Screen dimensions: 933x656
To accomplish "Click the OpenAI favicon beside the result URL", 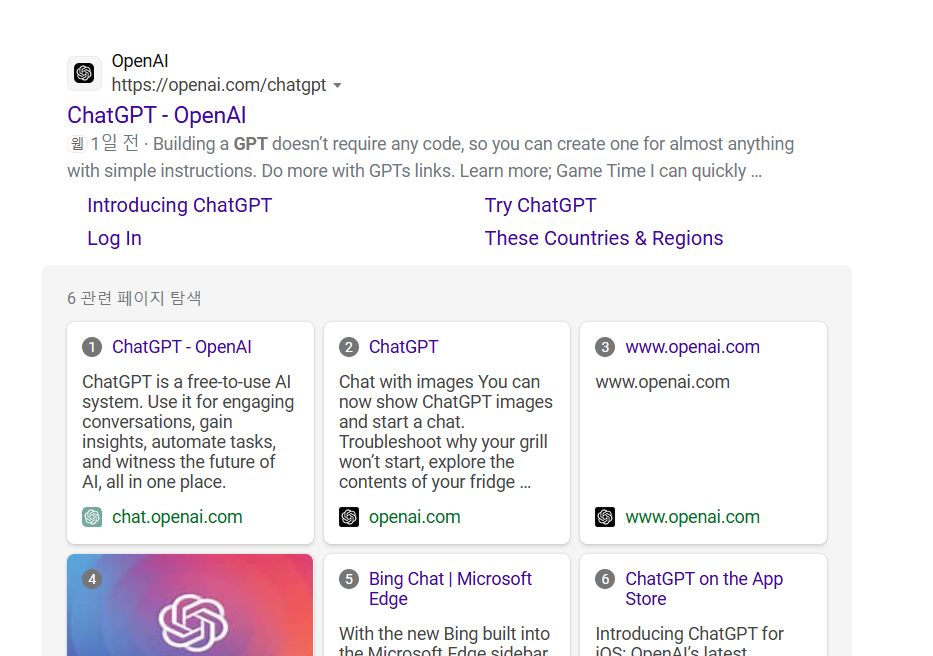I will (84, 73).
